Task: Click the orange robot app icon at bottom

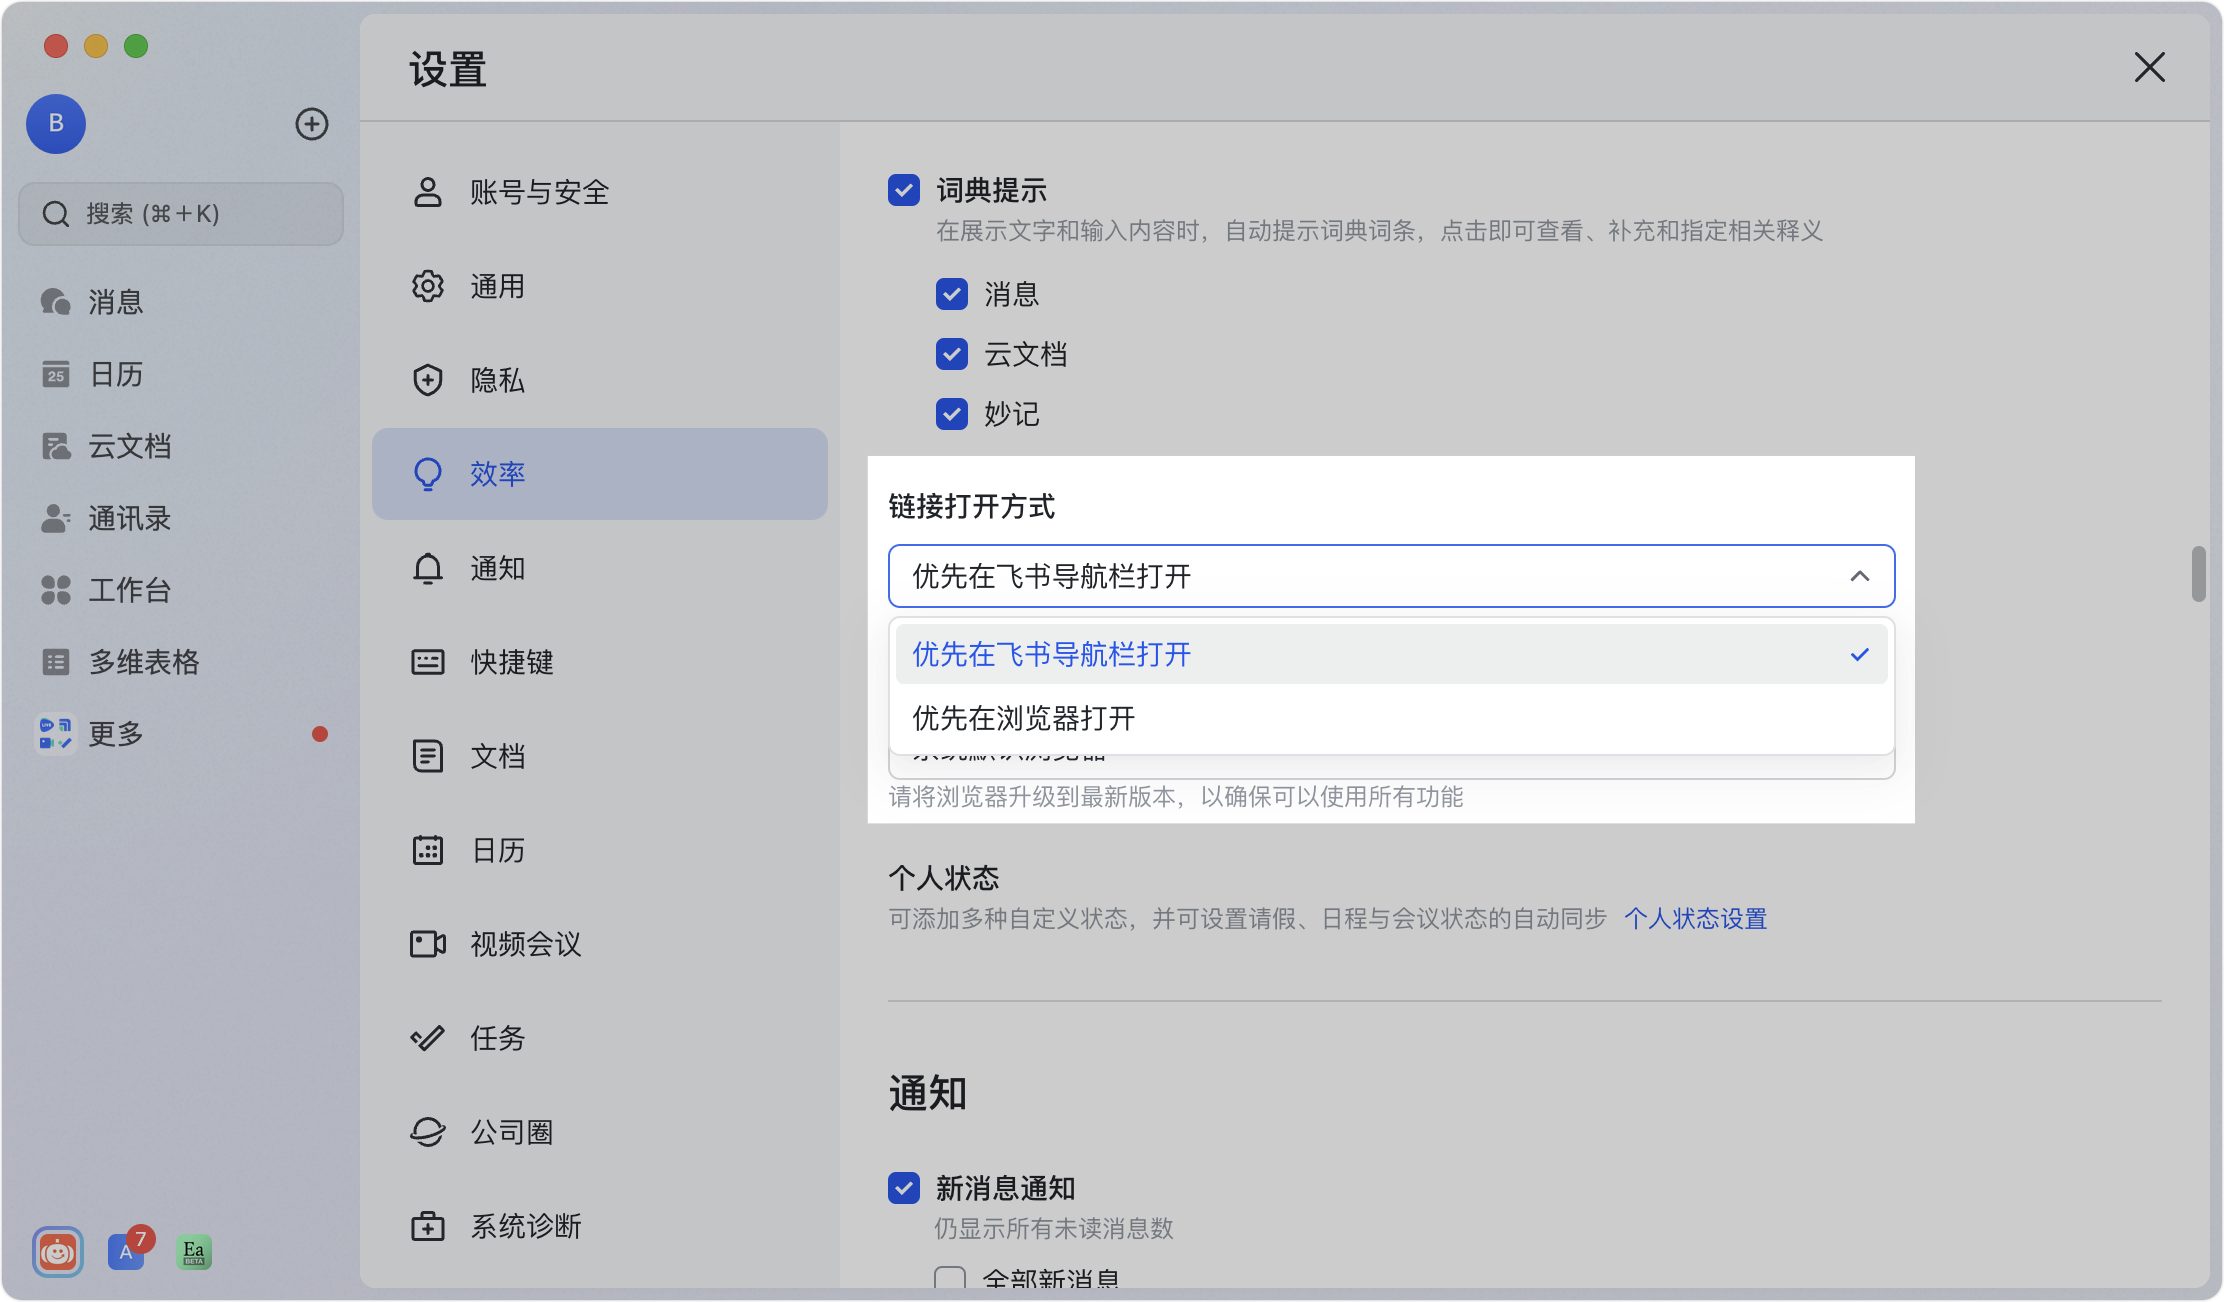Action: (x=58, y=1252)
